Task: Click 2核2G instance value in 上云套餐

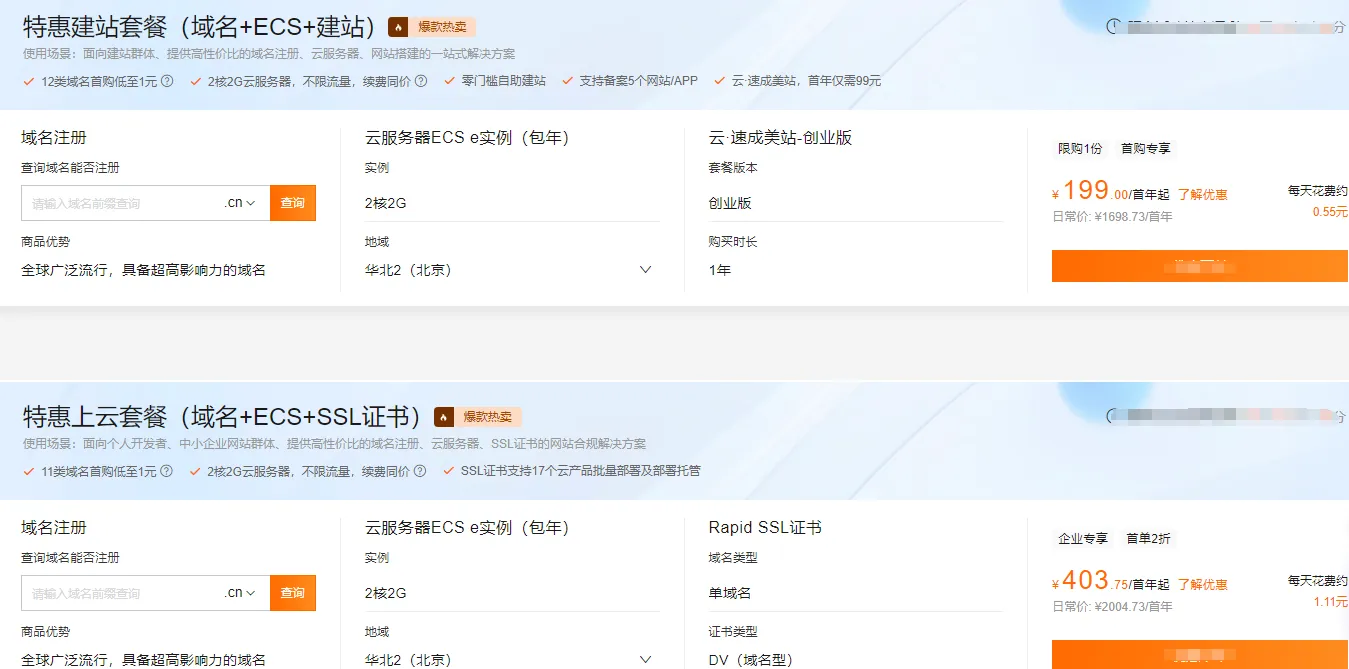Action: [385, 593]
